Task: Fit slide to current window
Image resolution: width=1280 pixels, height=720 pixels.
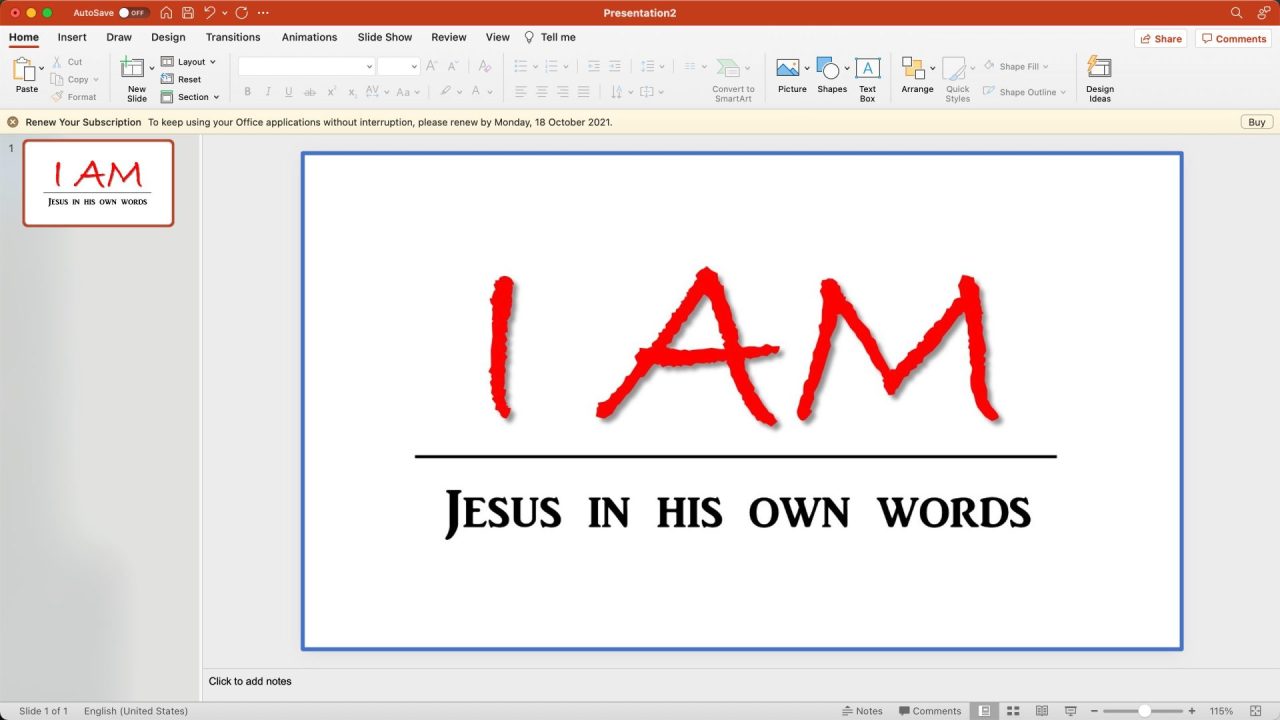Action: click(1256, 711)
